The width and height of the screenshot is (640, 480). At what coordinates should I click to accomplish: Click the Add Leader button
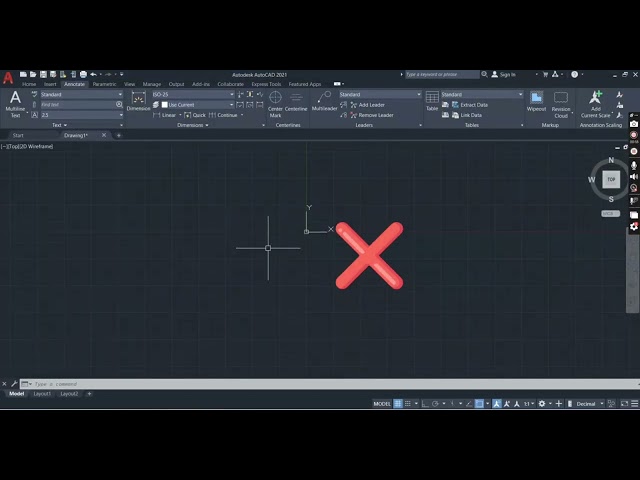(367, 105)
